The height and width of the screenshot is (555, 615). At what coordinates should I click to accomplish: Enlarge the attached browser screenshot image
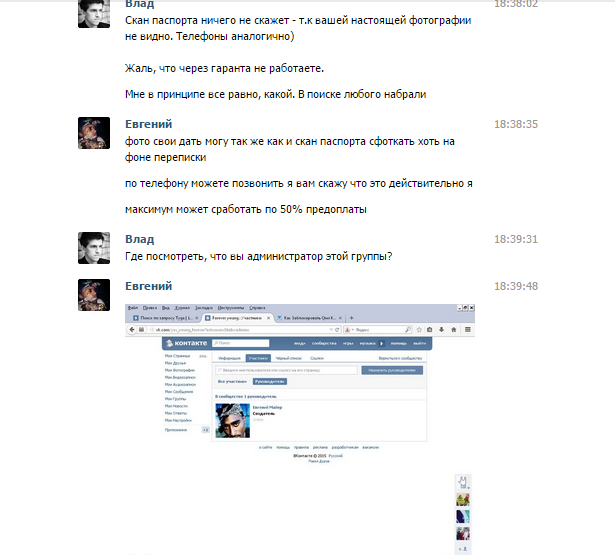click(x=300, y=384)
